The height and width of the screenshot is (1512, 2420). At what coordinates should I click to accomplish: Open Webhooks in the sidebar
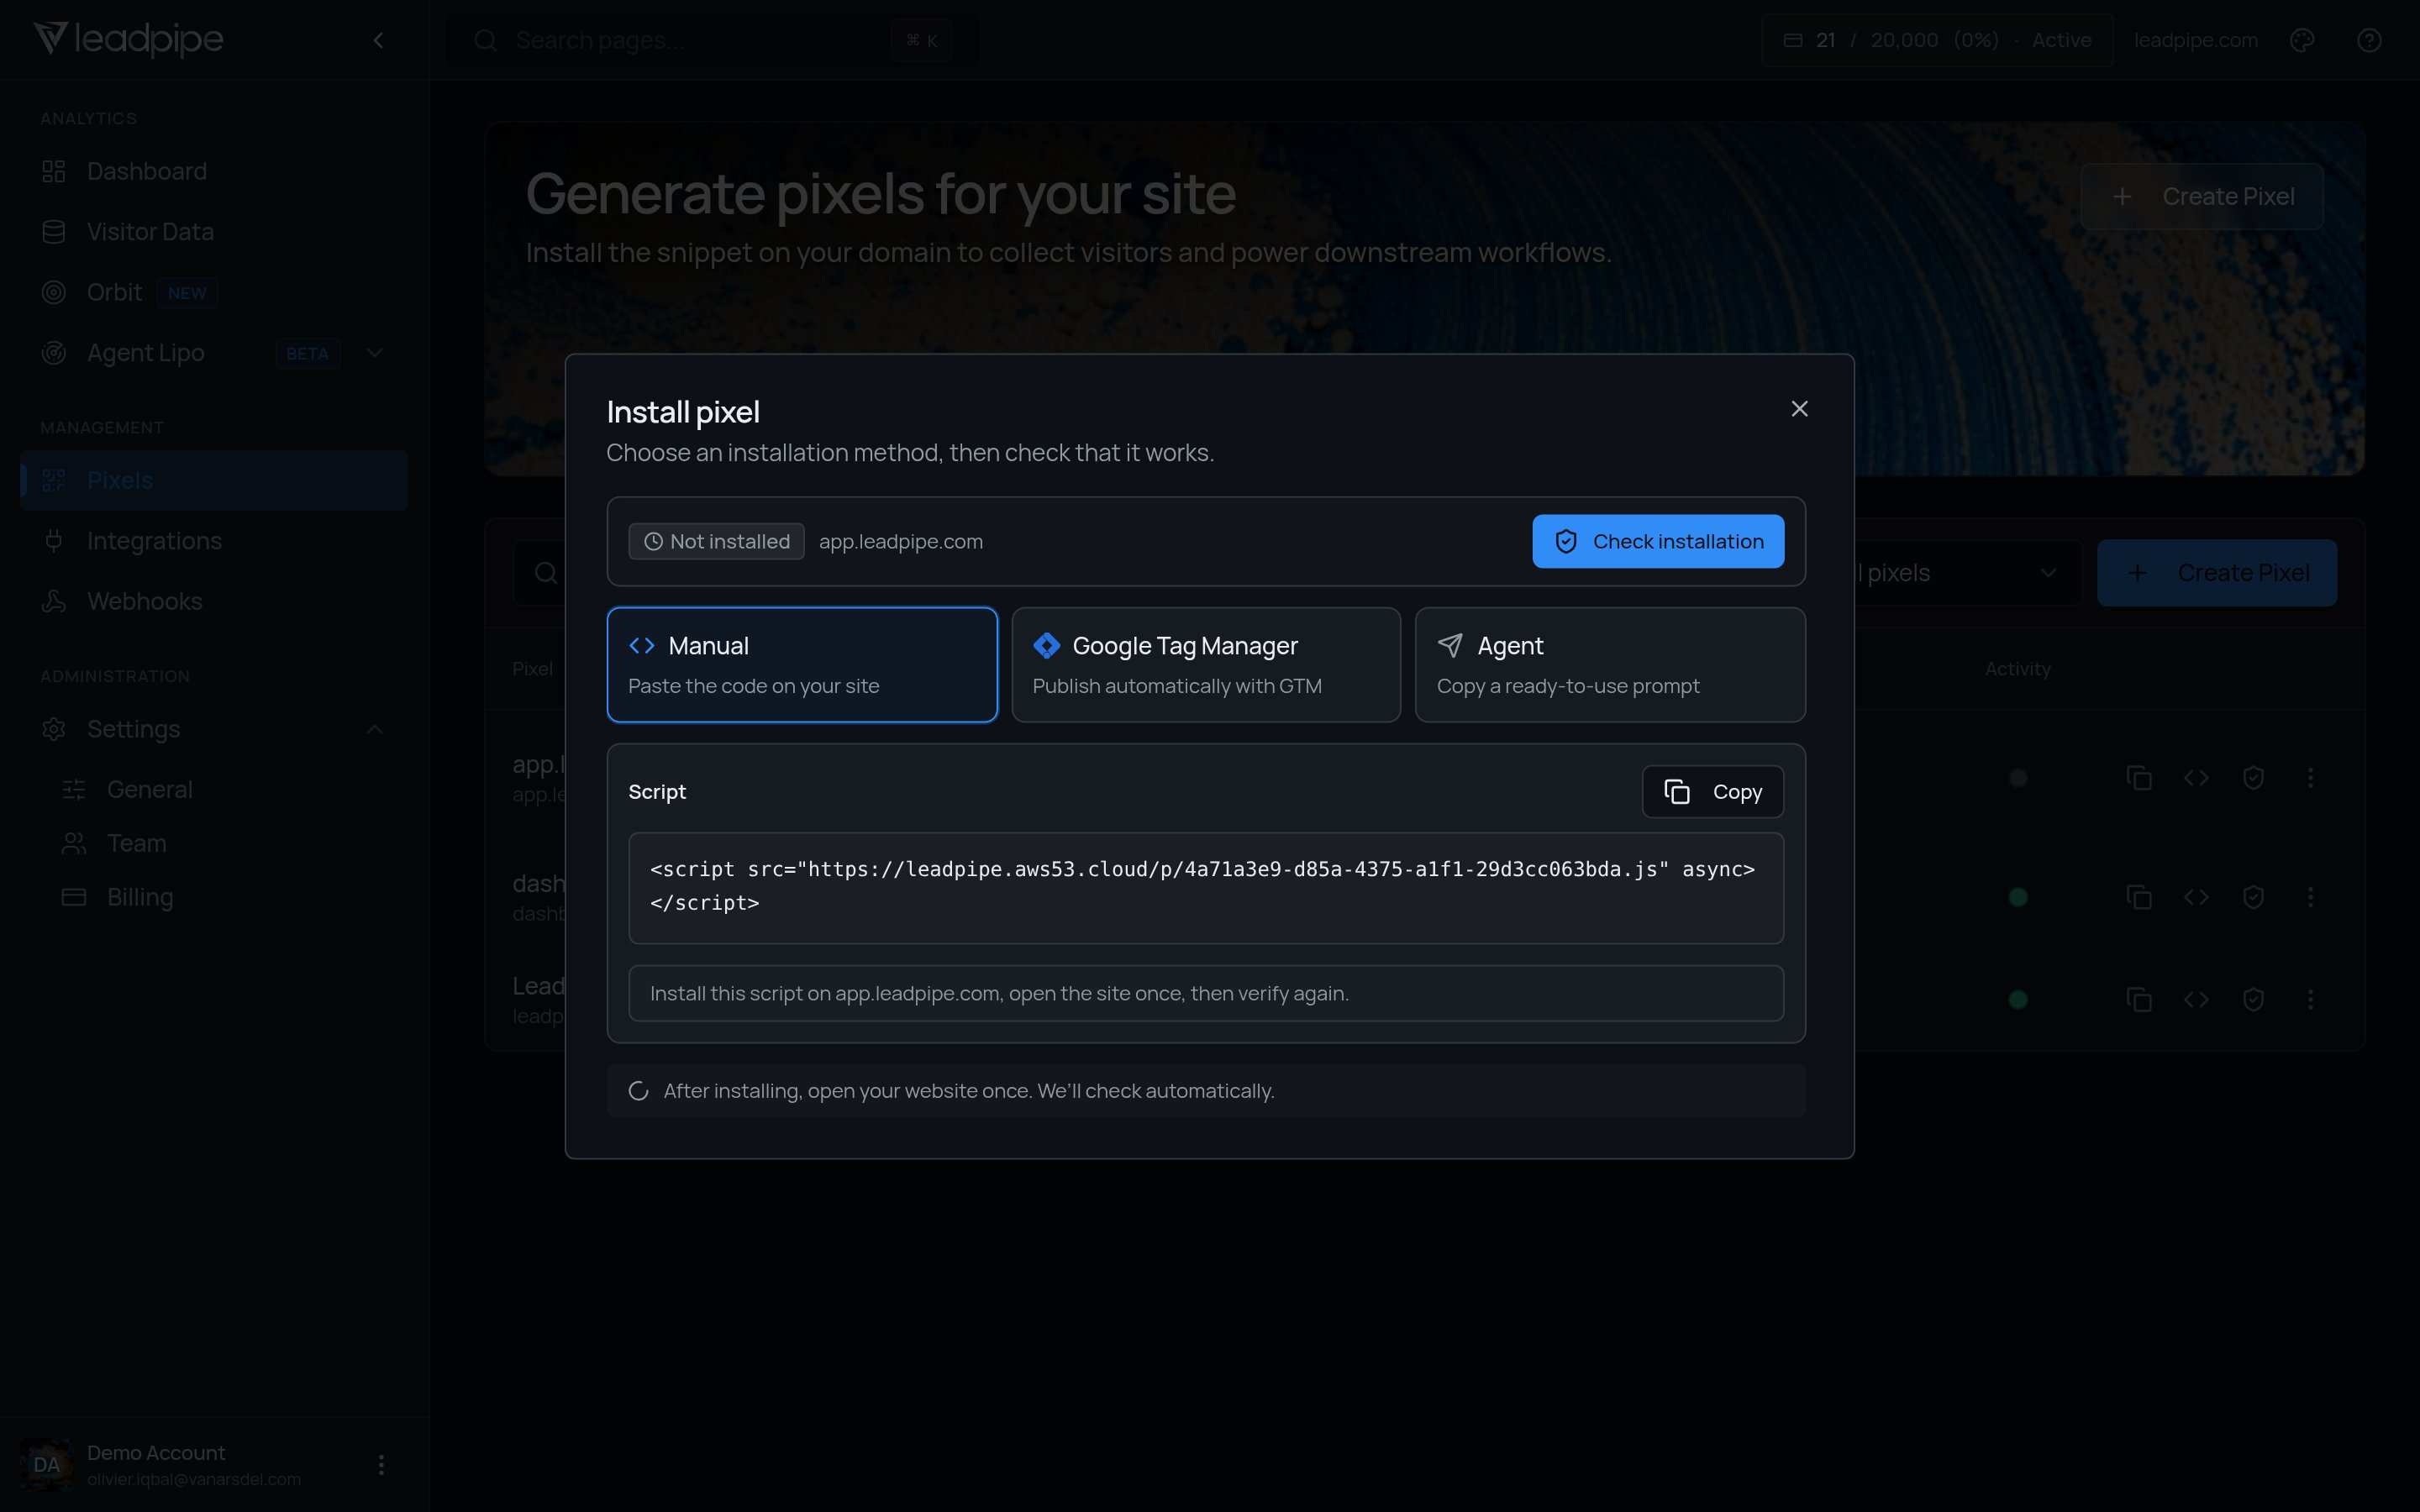coord(214,601)
